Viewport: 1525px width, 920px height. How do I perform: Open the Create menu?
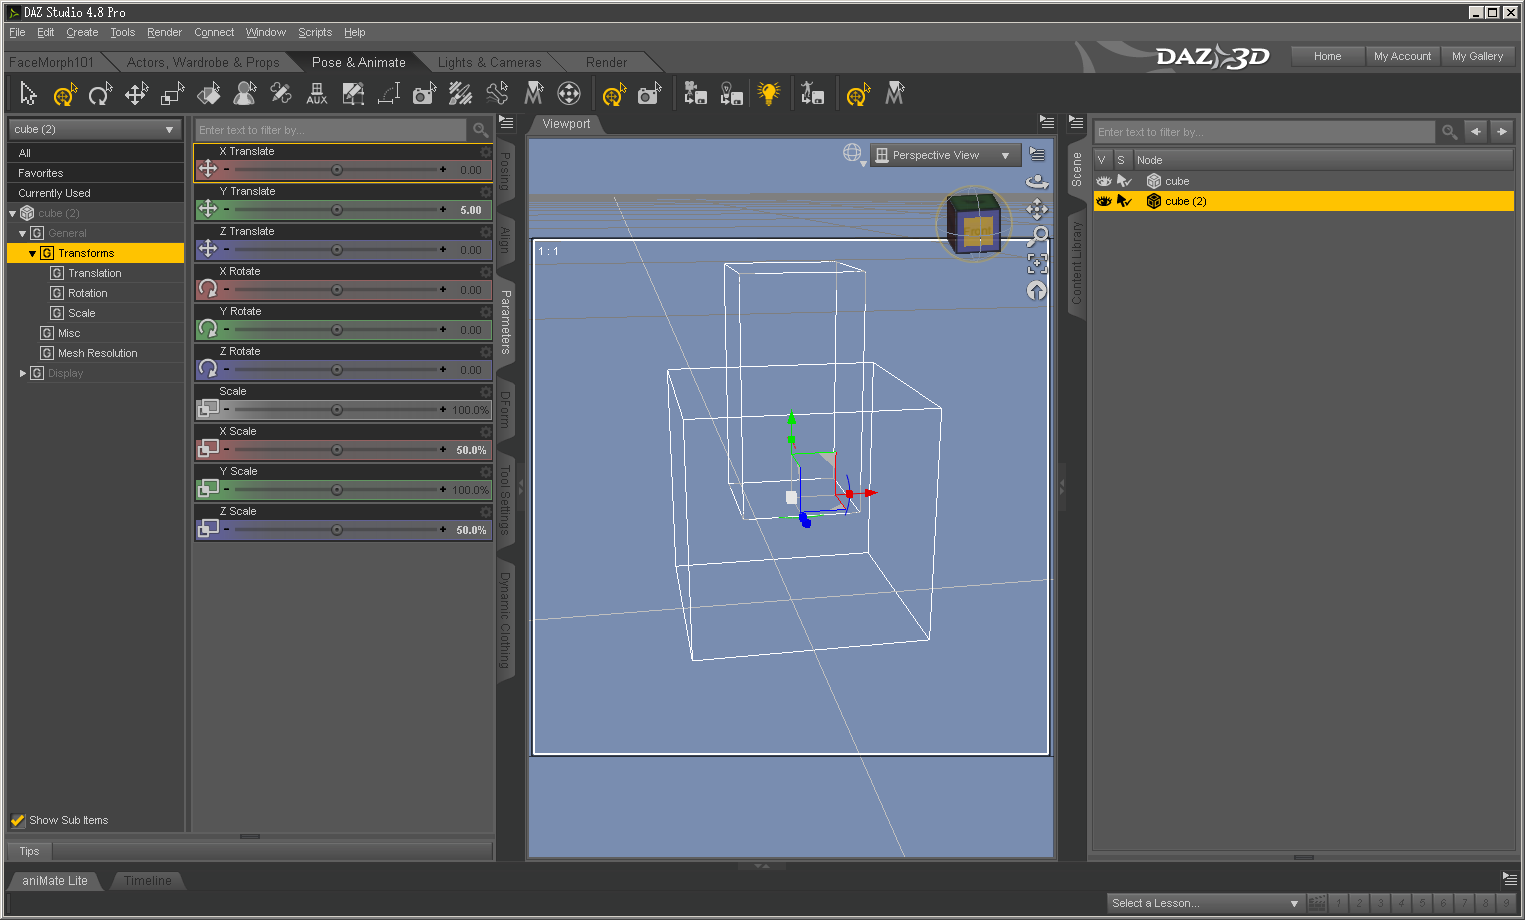82,32
